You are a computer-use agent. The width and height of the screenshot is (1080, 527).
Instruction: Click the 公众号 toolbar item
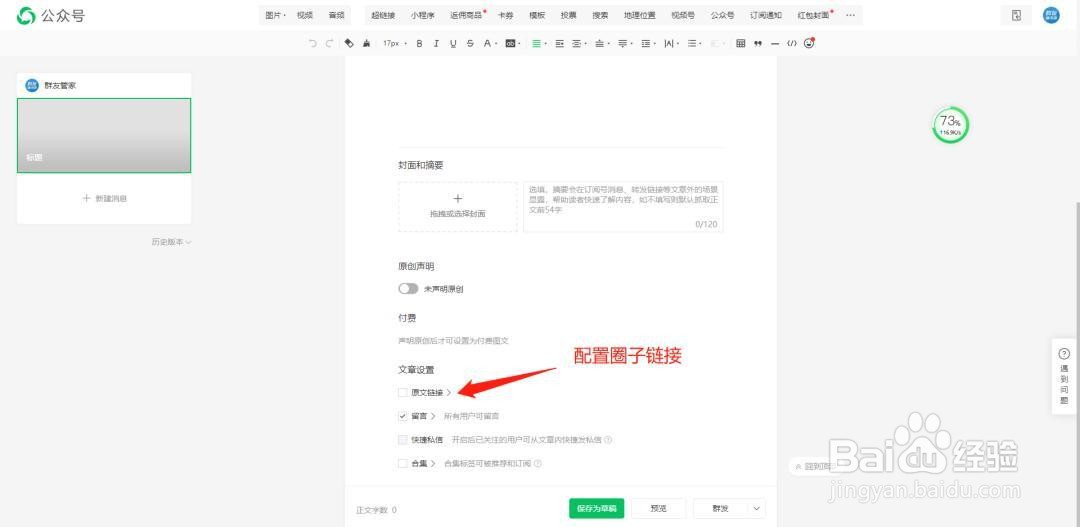pos(722,15)
